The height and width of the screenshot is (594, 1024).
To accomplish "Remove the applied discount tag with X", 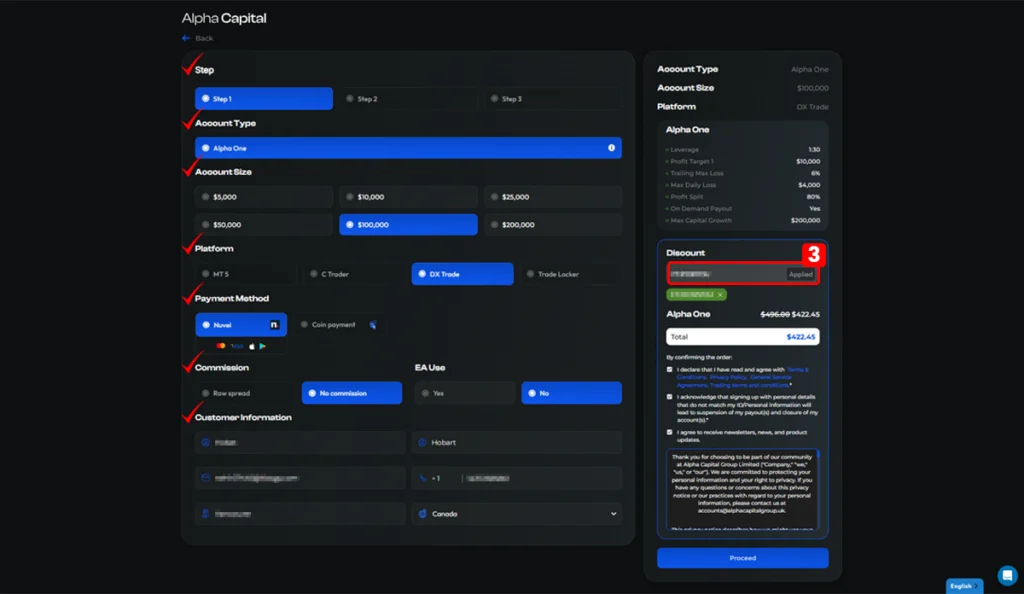I will click(720, 294).
